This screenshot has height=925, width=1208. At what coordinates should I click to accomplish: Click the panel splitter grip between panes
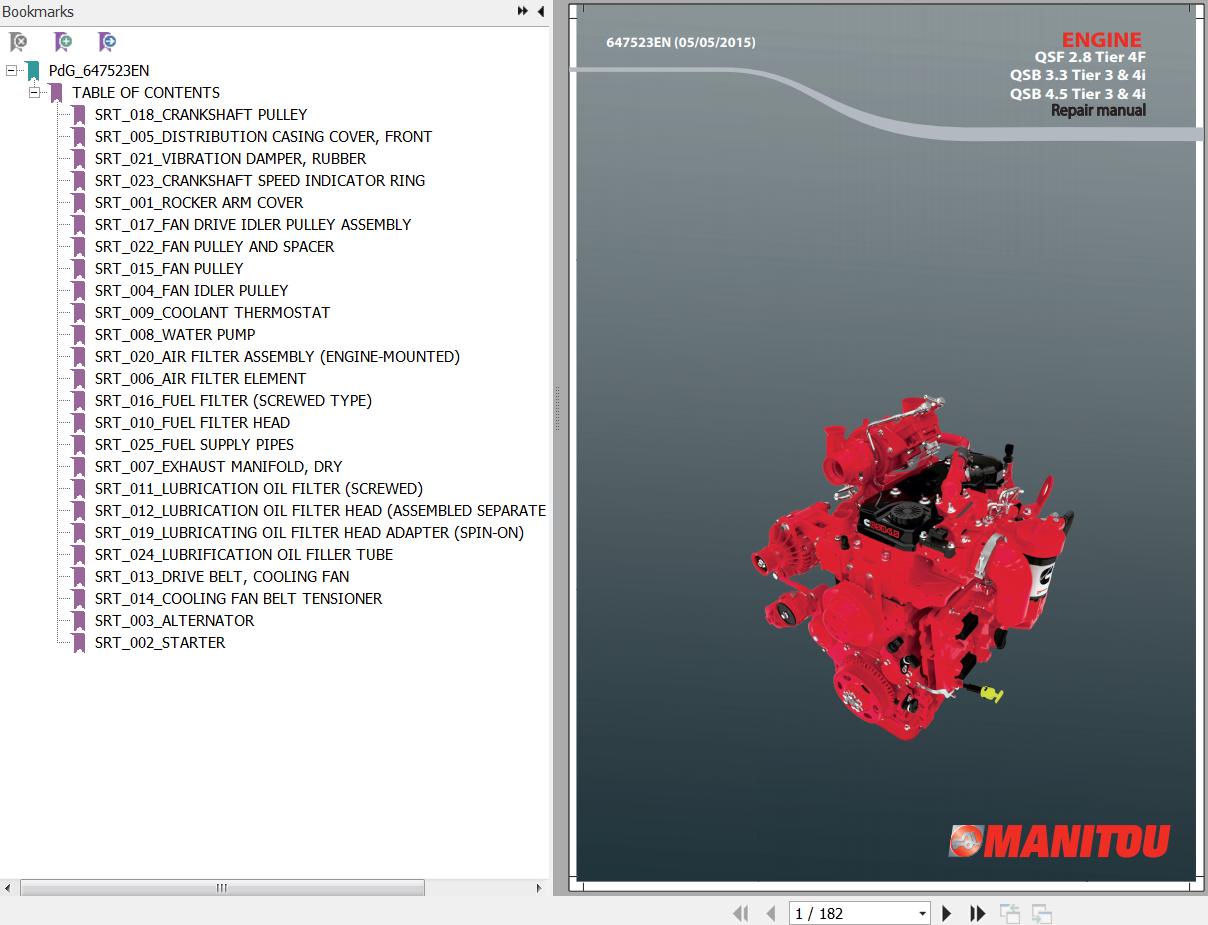pyautogui.click(x=558, y=409)
